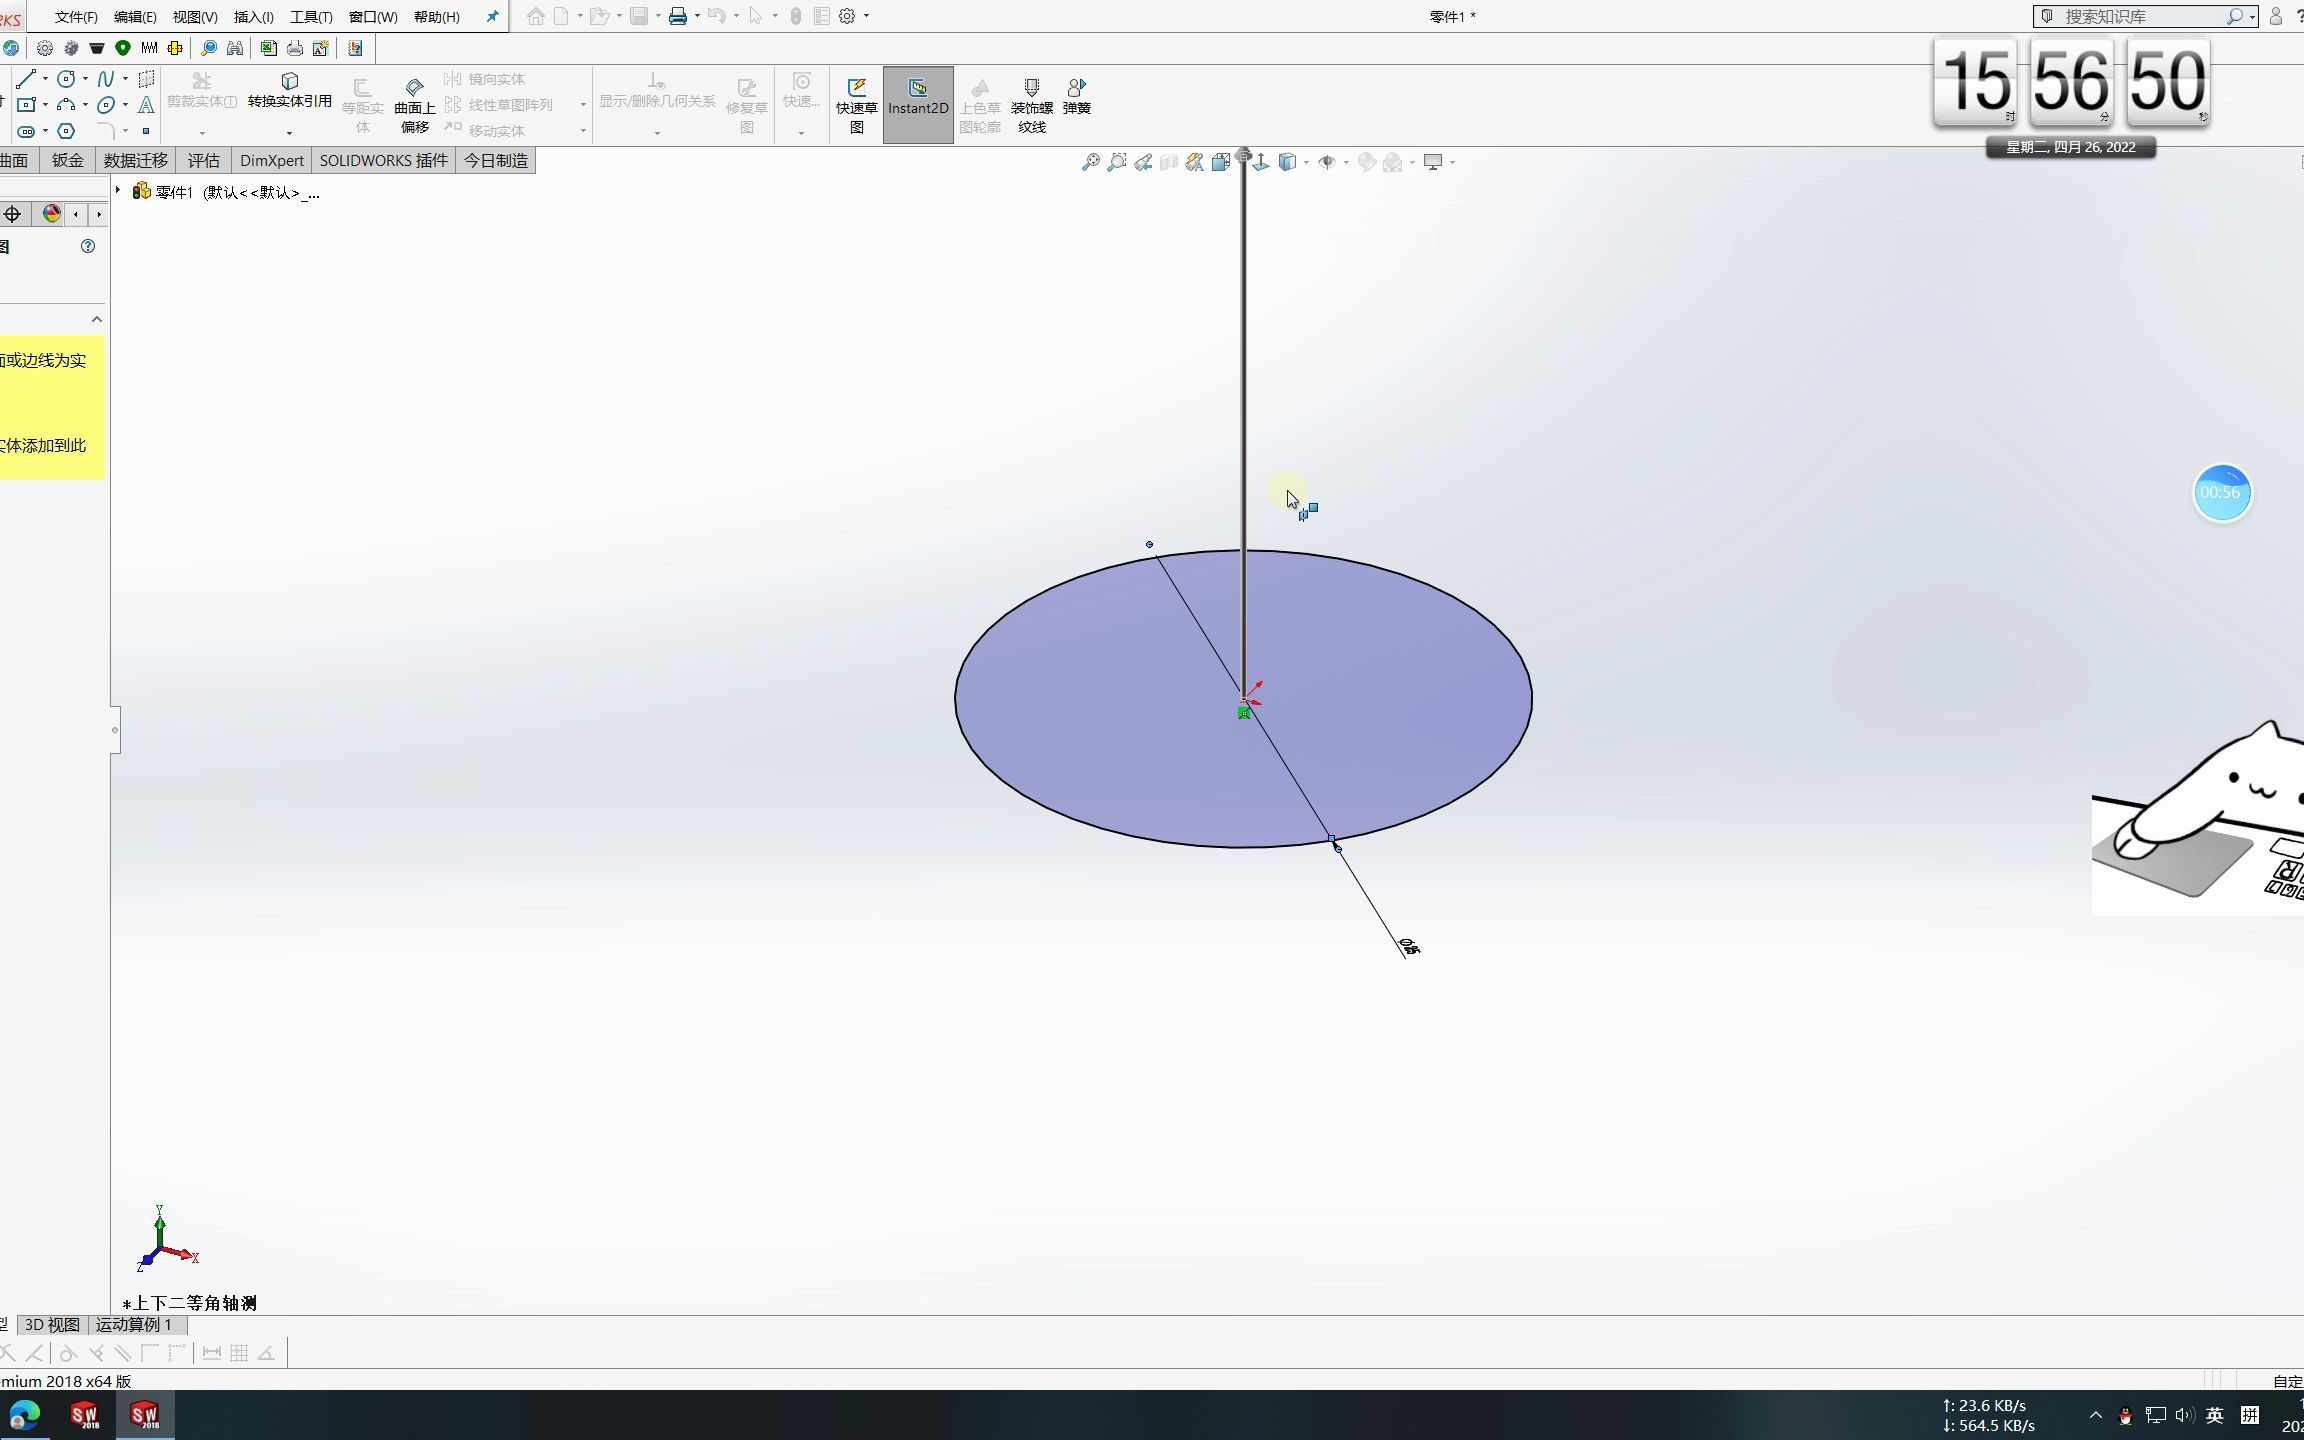Viewport: 2304px width, 1440px height.
Task: Open the 转换实体引用 dropdown arrow
Action: [x=289, y=132]
